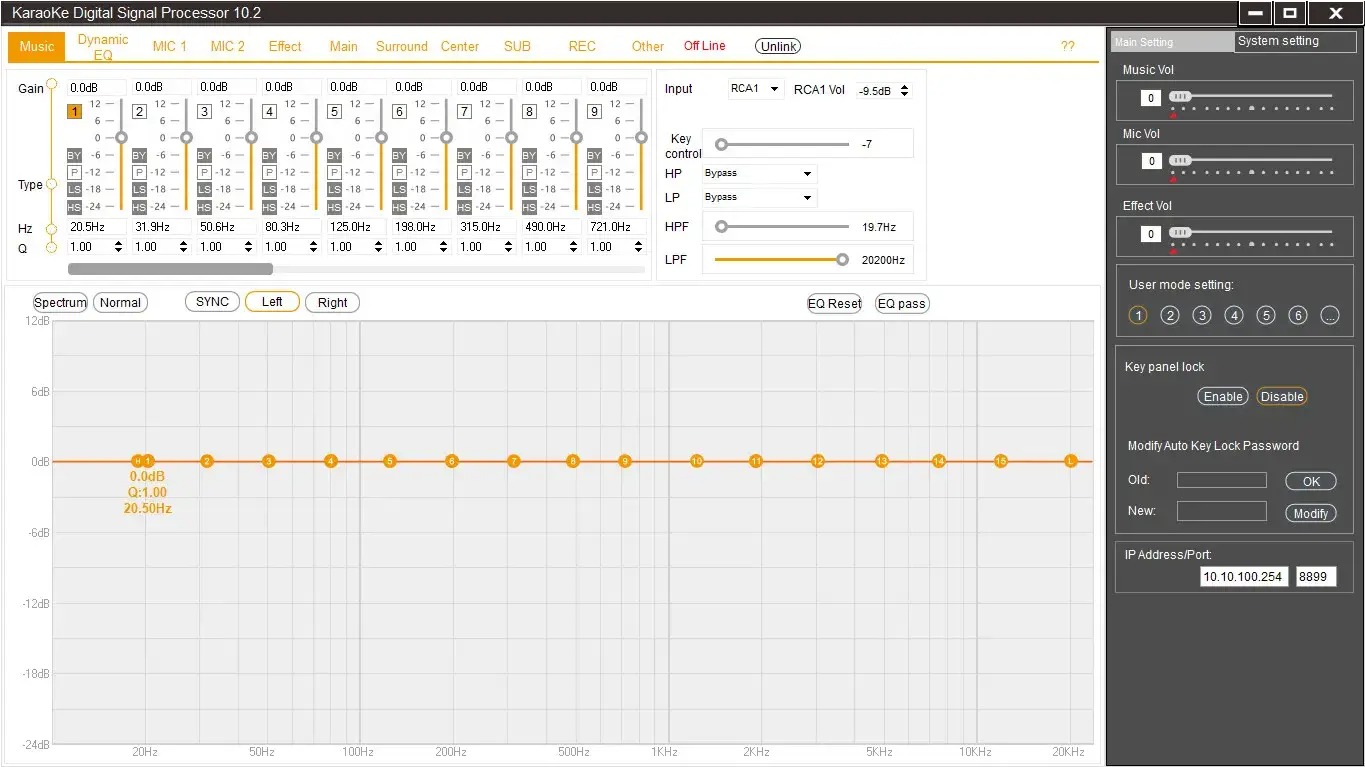Focus the IP address field 10.10.100.254
The height and width of the screenshot is (767, 1365).
pos(1243,576)
